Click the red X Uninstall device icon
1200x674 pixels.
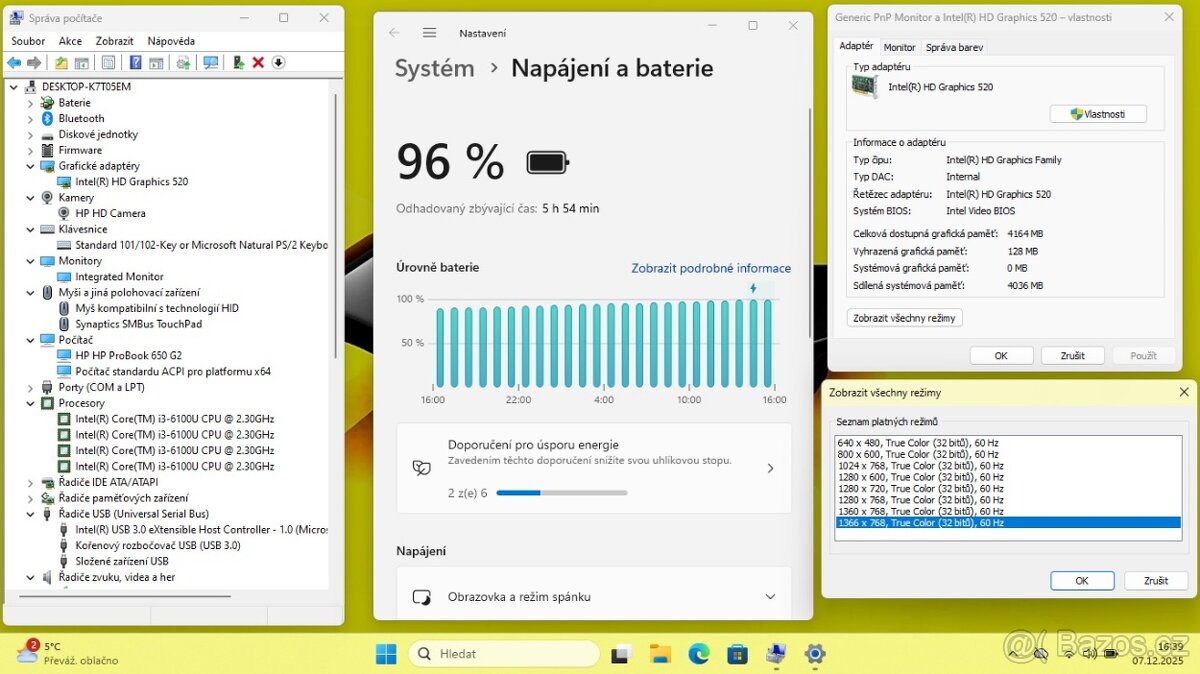[257, 62]
